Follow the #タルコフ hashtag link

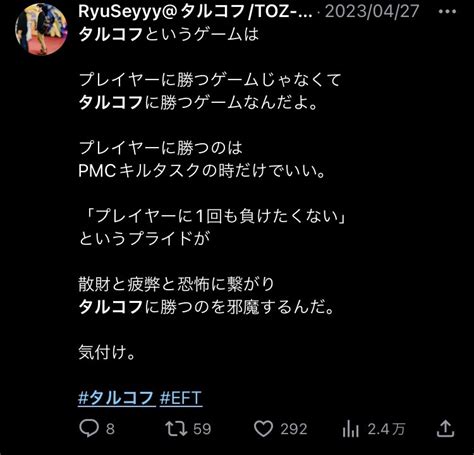click(117, 398)
